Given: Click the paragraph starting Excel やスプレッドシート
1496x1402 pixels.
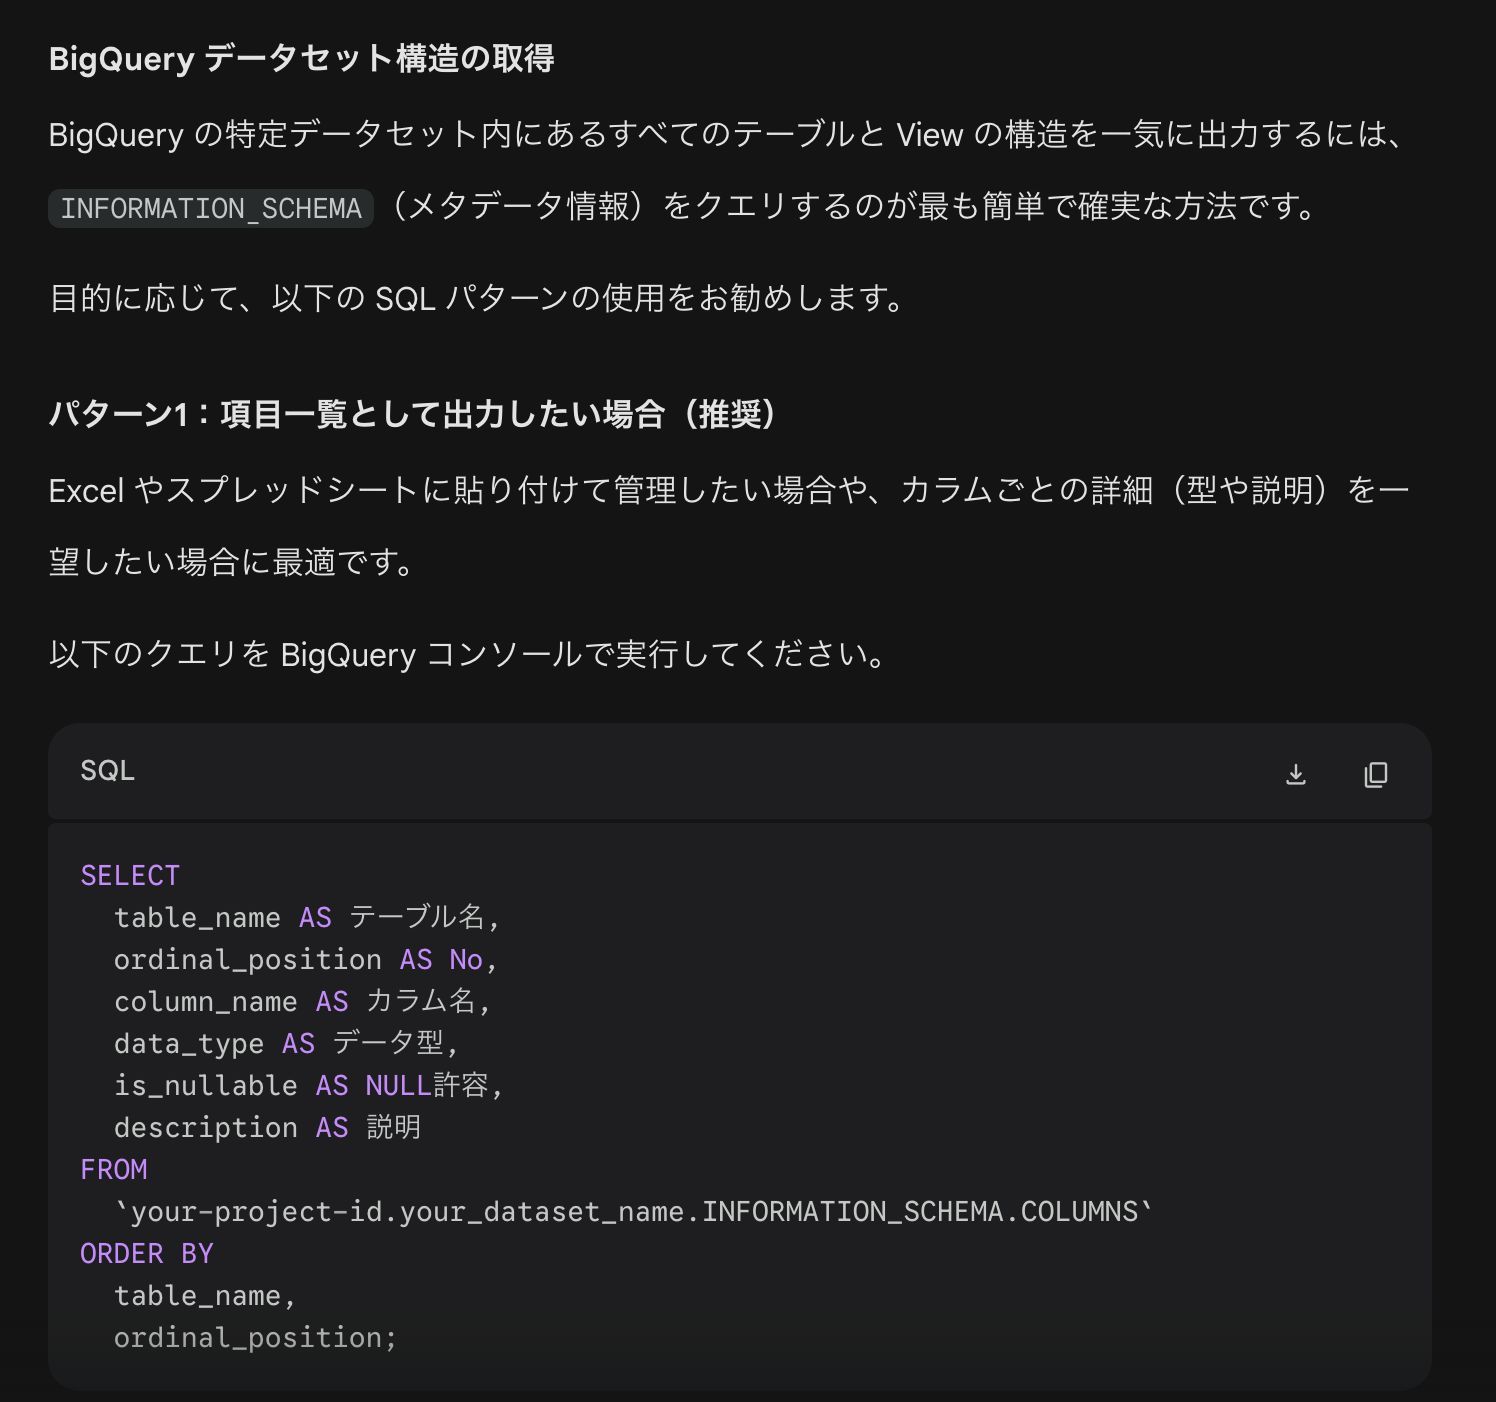Looking at the screenshot, I should (730, 526).
